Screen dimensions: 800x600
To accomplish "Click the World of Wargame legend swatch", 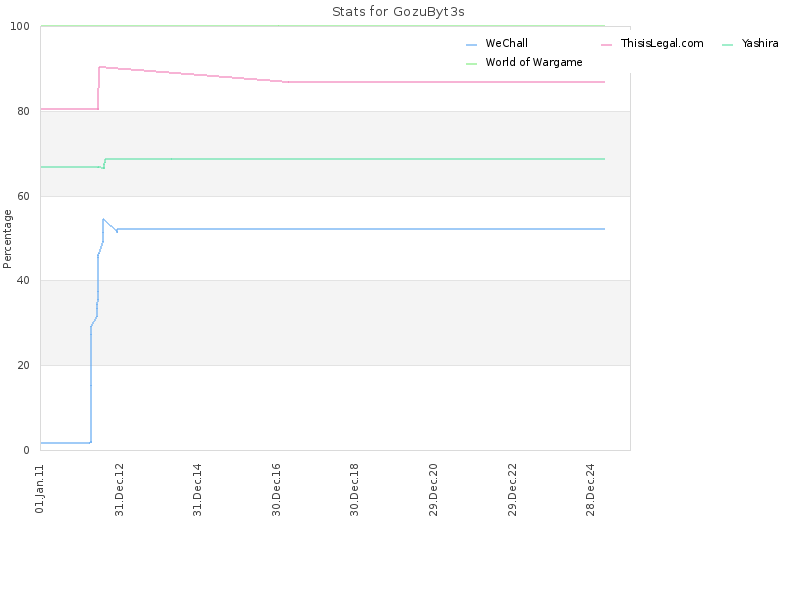I will pos(471,64).
